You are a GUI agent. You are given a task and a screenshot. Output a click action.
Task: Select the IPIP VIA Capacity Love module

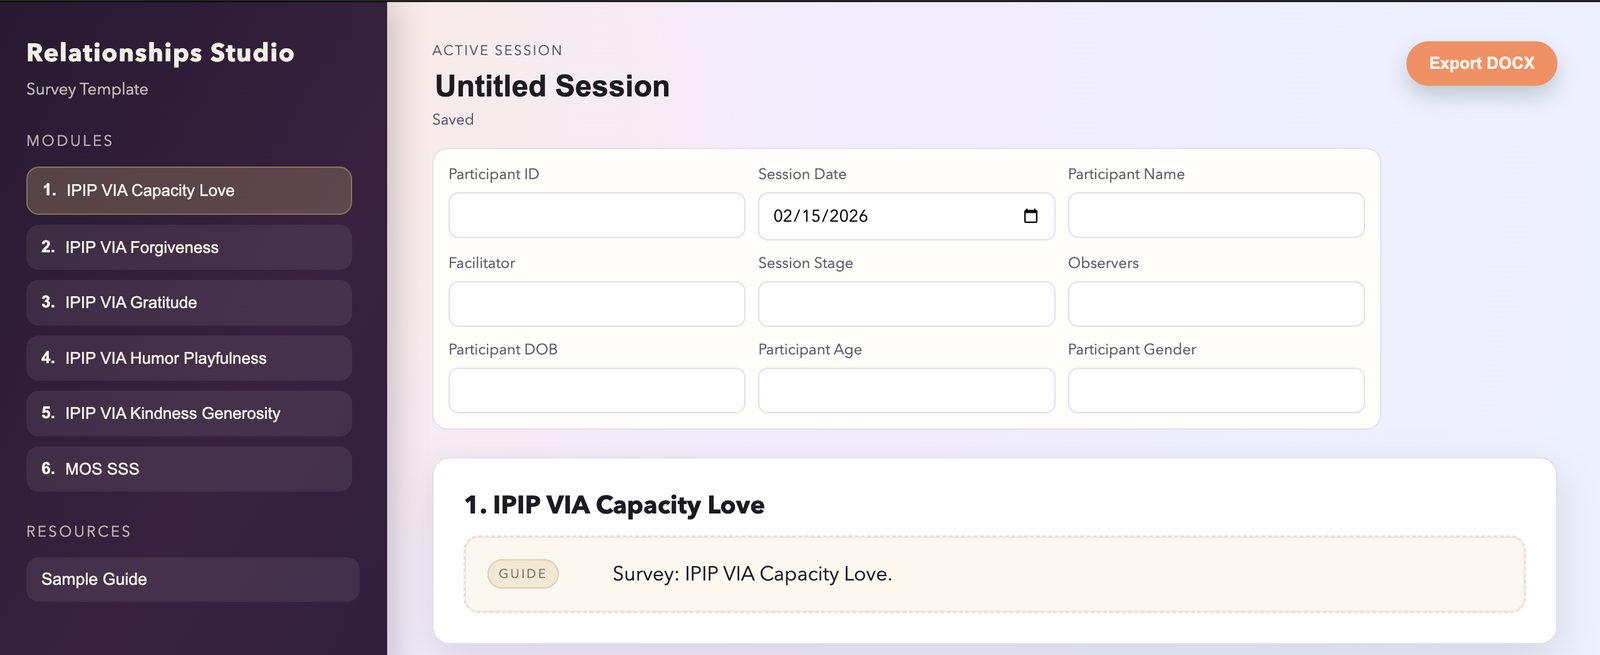pyautogui.click(x=189, y=191)
